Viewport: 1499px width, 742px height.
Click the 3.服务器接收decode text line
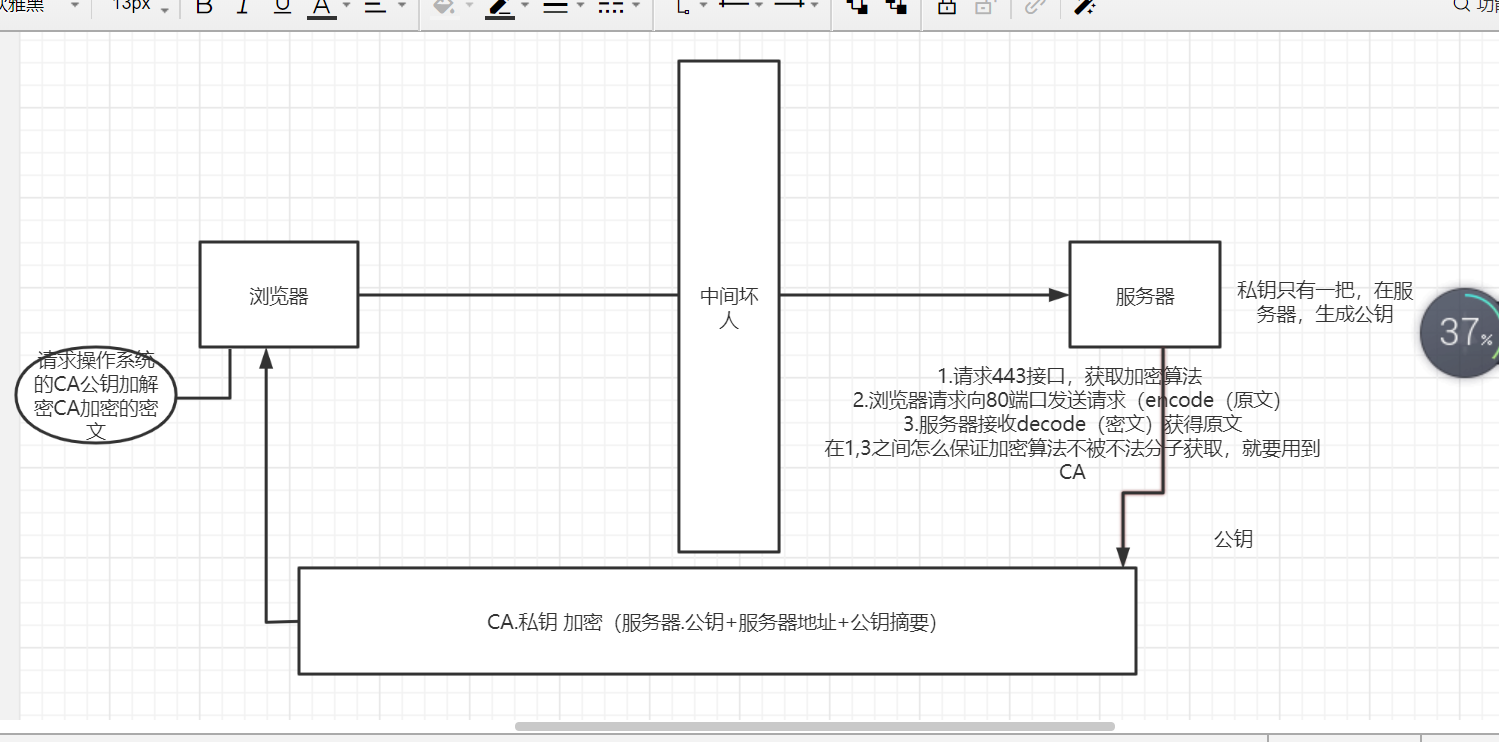1072,424
